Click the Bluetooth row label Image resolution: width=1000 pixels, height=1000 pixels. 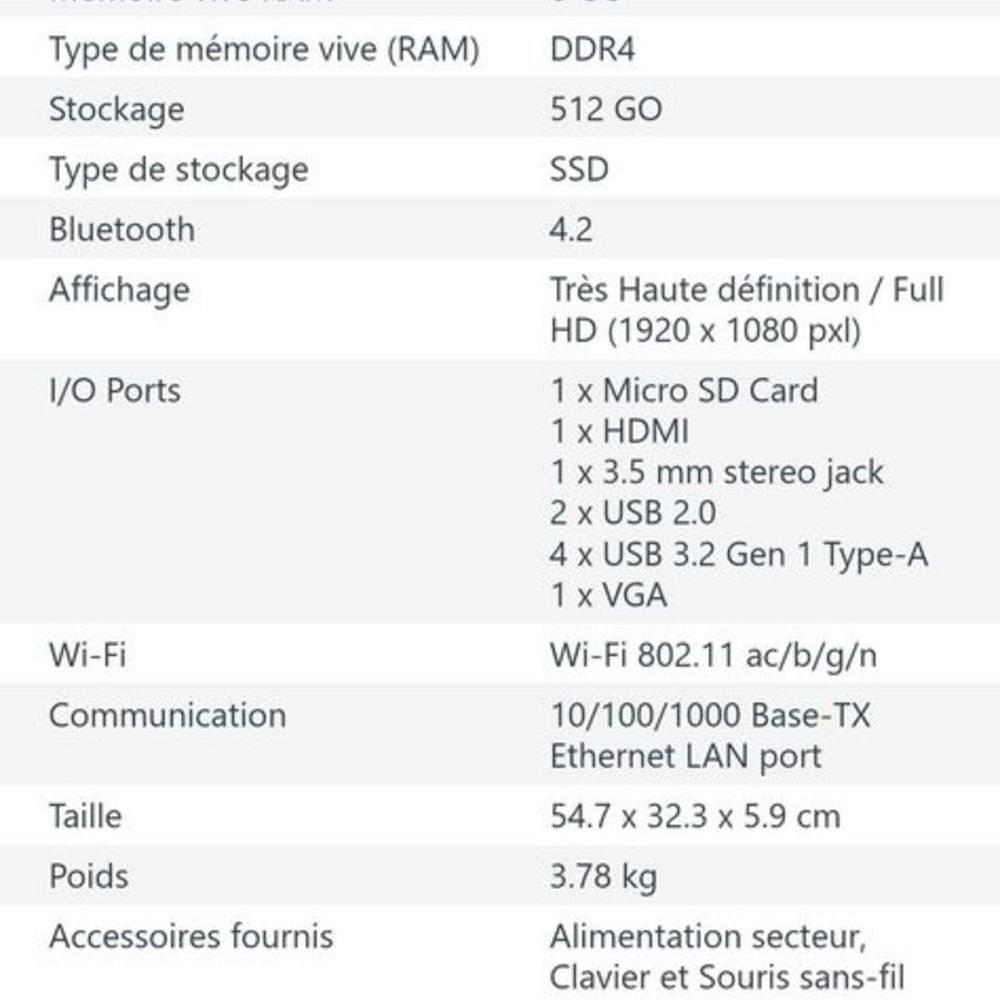[122, 229]
